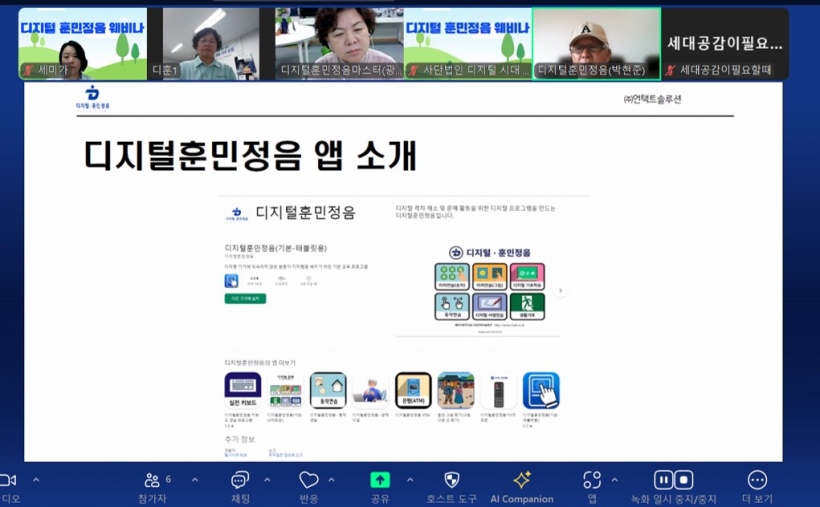
Task: Click the village illustration app icon
Action: 455,390
